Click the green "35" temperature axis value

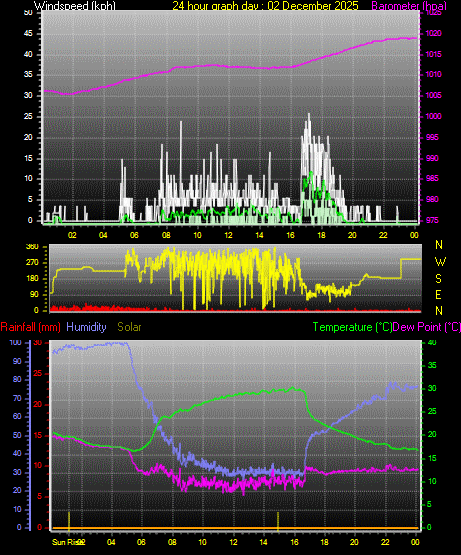click(432, 366)
